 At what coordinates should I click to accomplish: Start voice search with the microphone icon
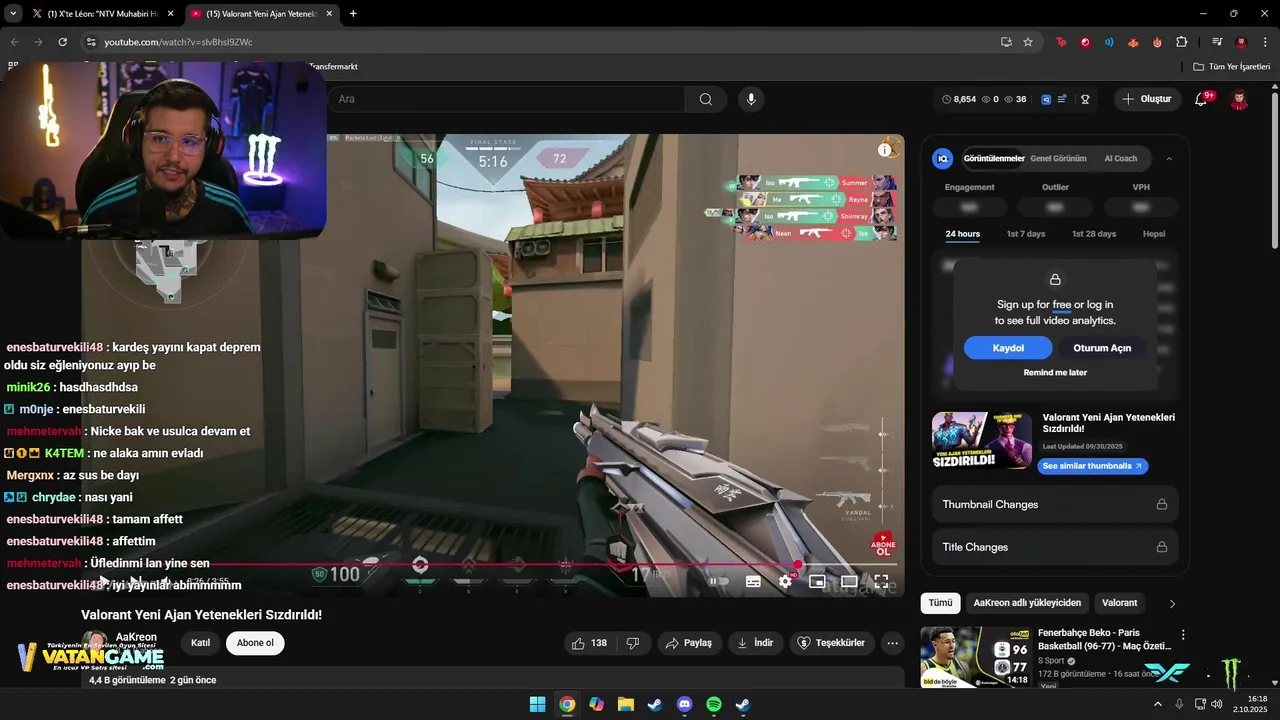tap(751, 99)
